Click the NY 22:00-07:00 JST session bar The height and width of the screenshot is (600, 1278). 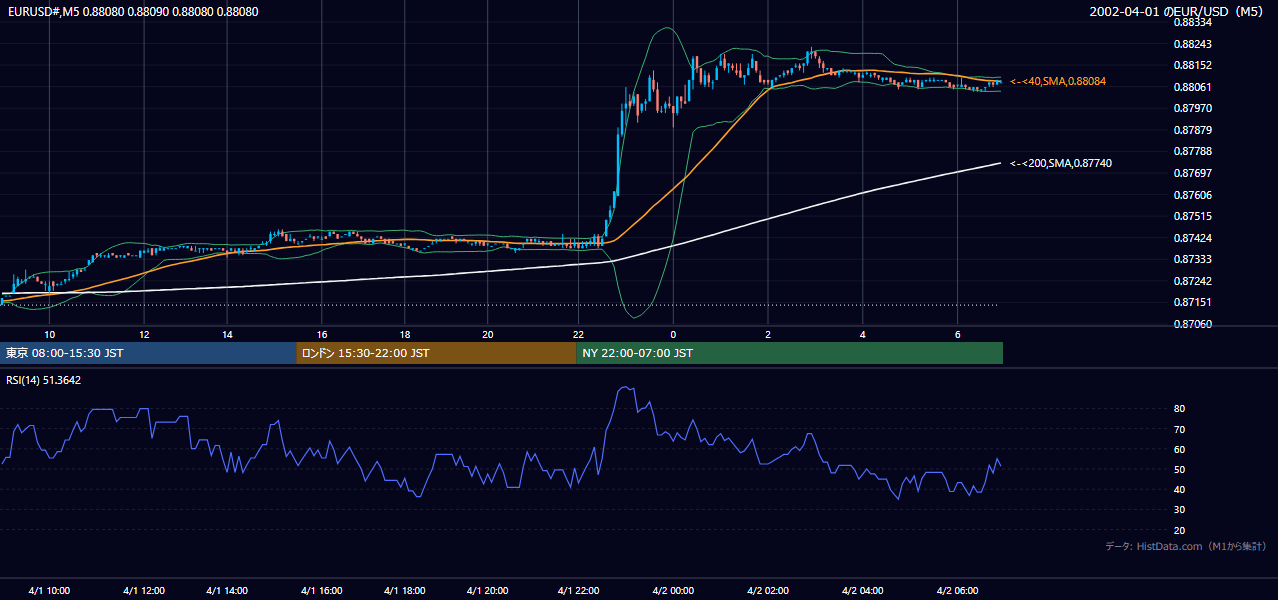[x=789, y=353]
